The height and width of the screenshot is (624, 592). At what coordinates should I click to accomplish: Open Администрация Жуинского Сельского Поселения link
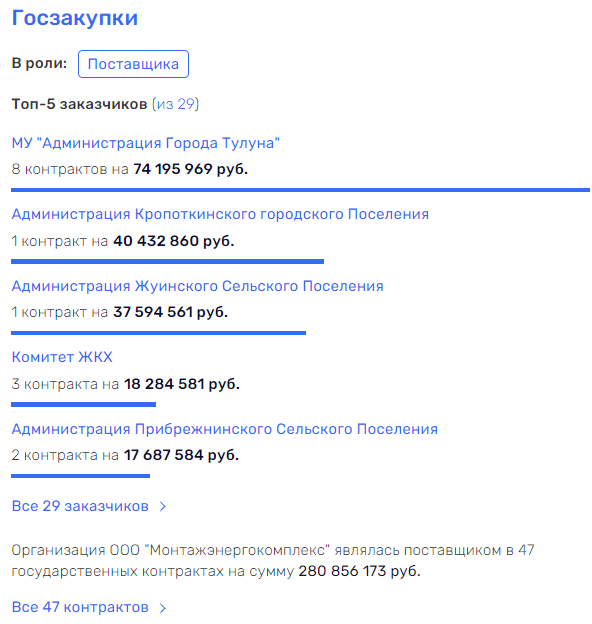(x=197, y=286)
